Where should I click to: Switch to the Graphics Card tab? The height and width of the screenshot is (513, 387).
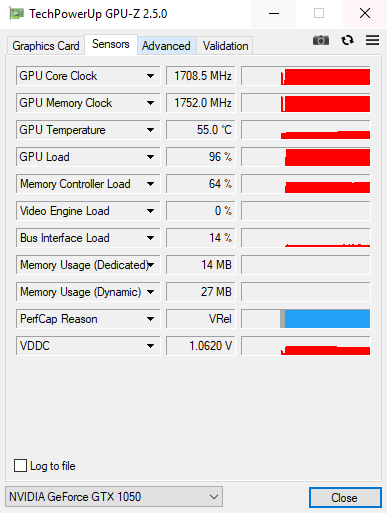46,46
